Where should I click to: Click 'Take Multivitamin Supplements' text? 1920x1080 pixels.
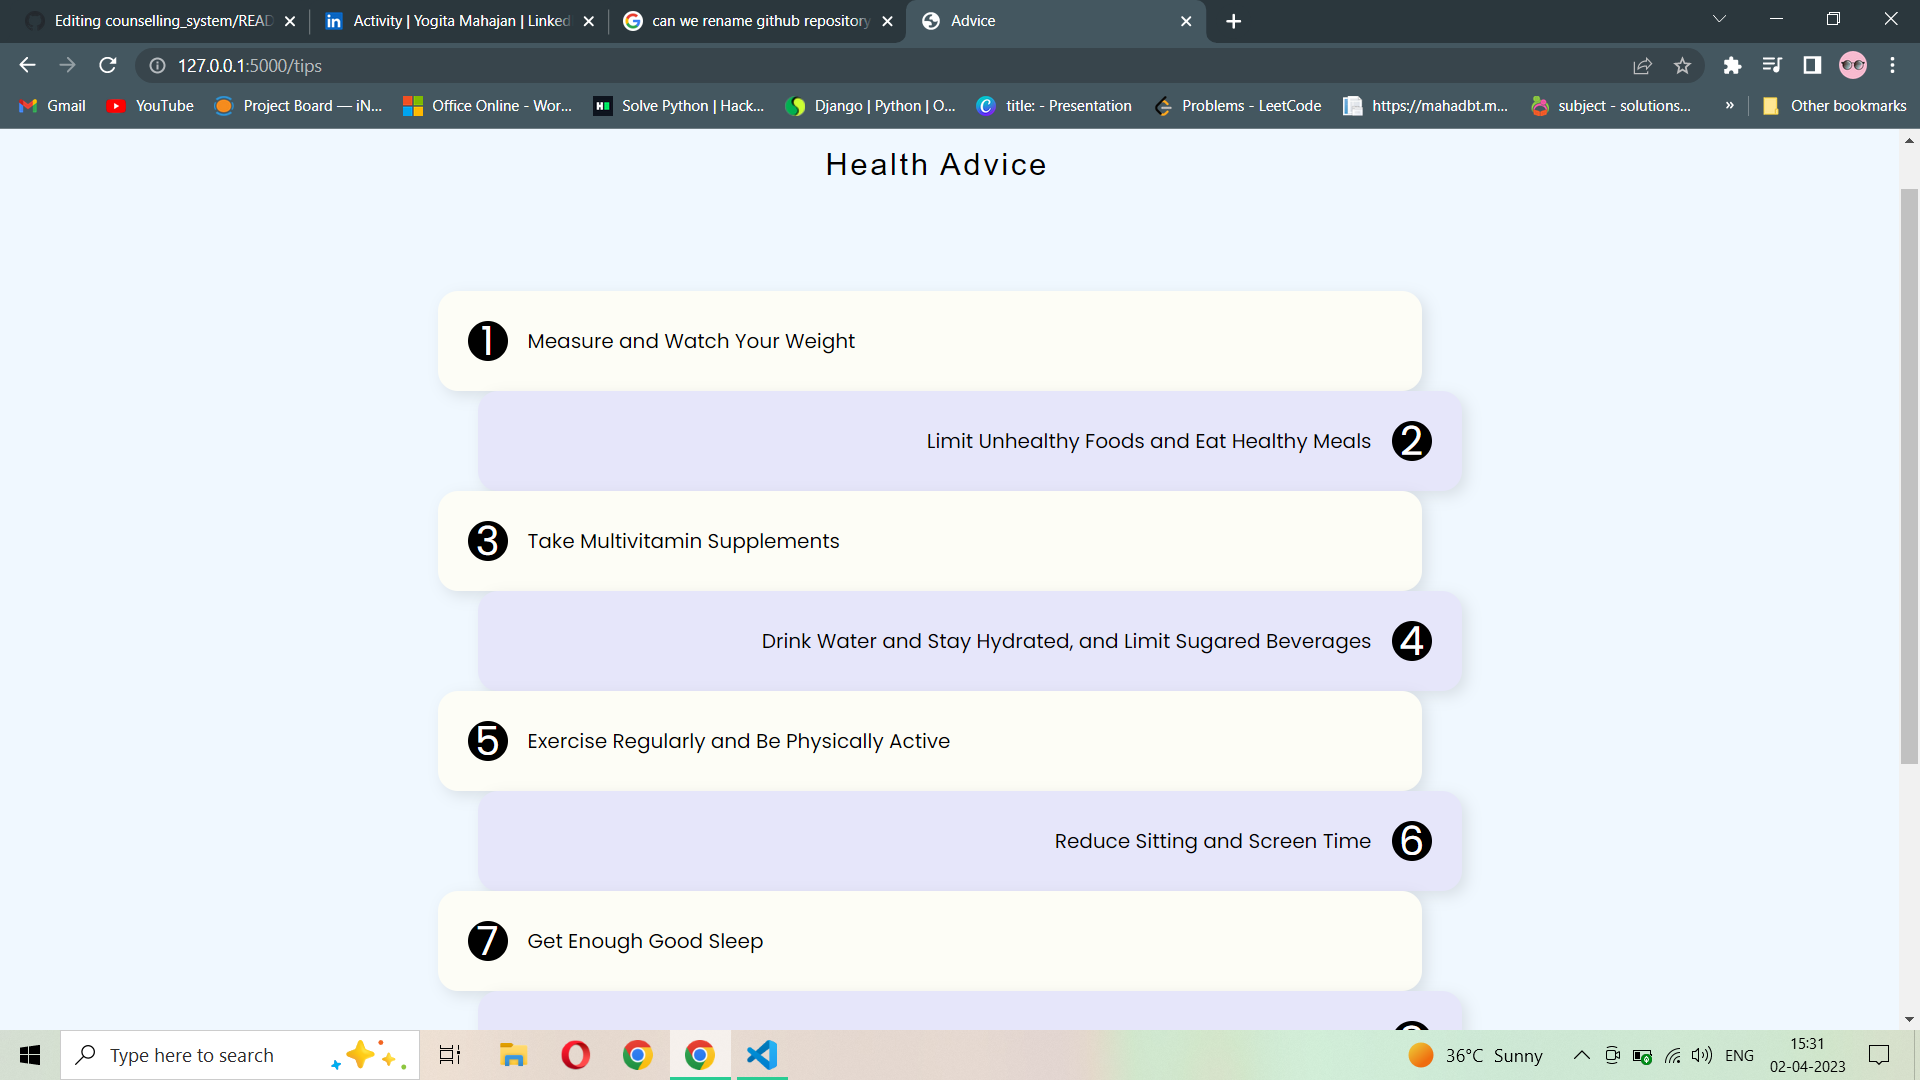pos(683,541)
